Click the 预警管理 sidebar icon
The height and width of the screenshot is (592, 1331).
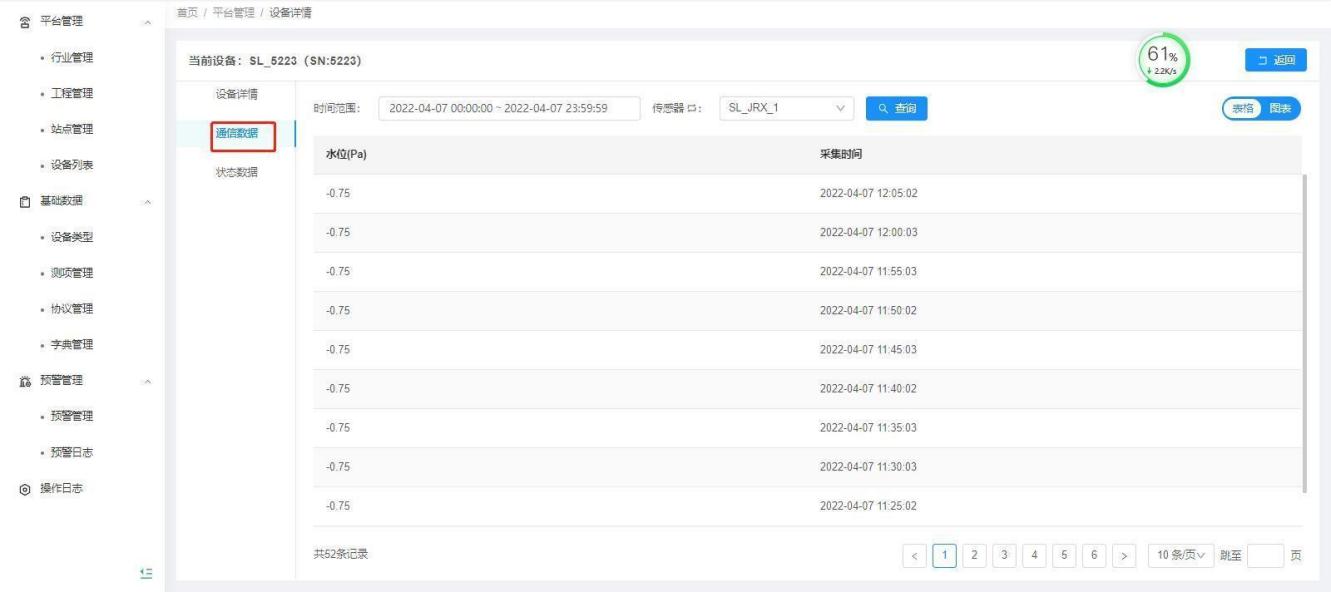(24, 381)
